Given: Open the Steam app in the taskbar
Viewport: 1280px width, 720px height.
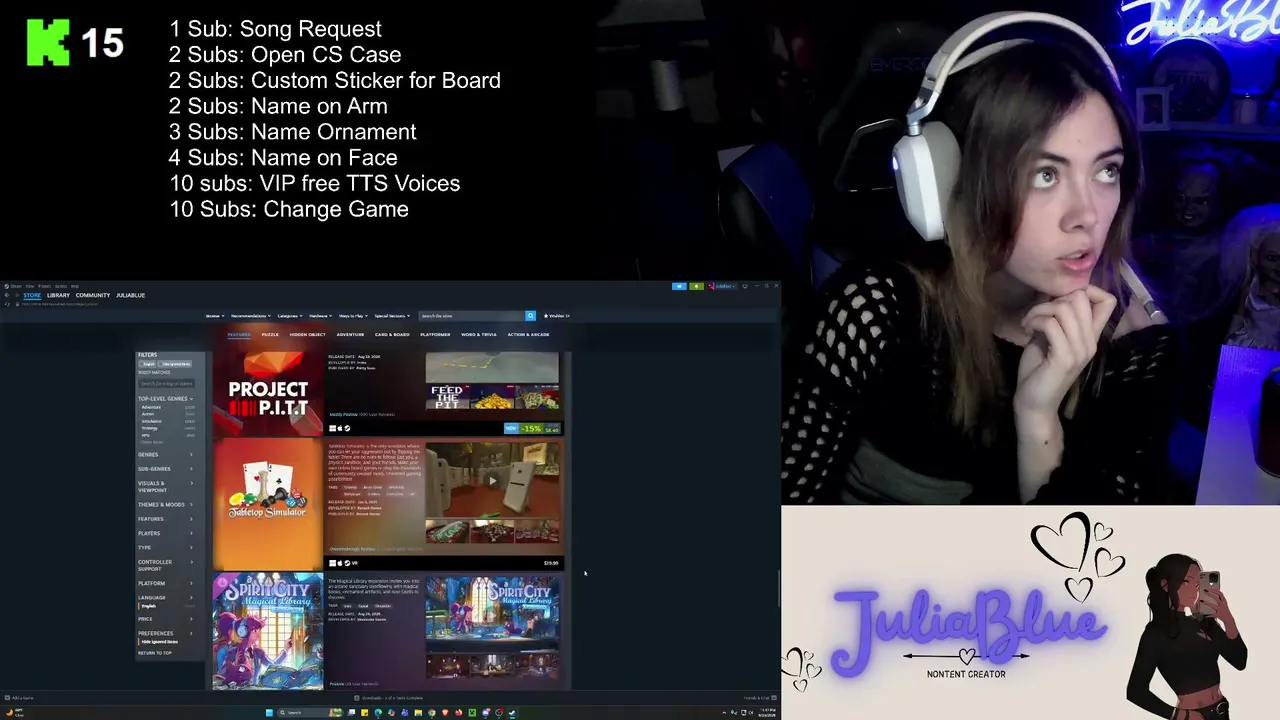Looking at the screenshot, I should pos(512,713).
